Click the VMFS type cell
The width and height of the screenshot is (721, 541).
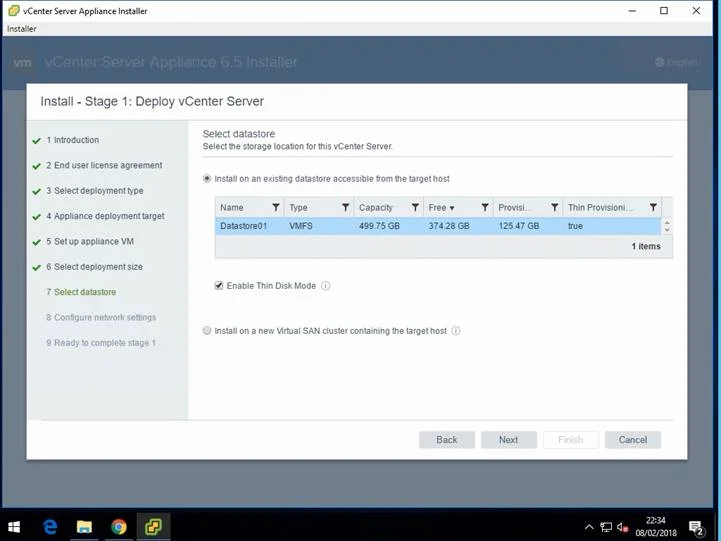[x=301, y=226]
